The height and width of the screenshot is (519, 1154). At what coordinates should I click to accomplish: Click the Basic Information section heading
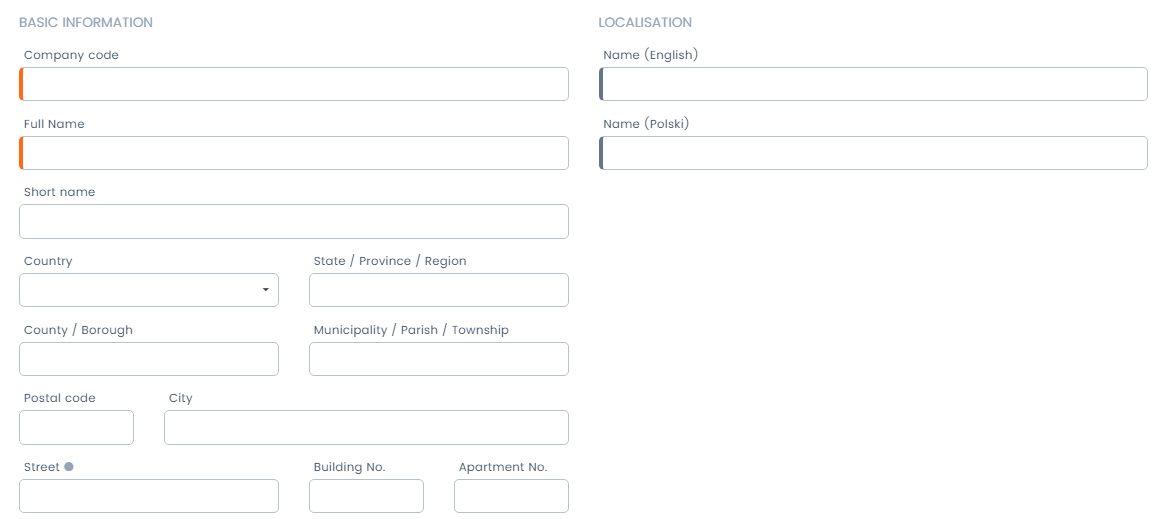86,22
